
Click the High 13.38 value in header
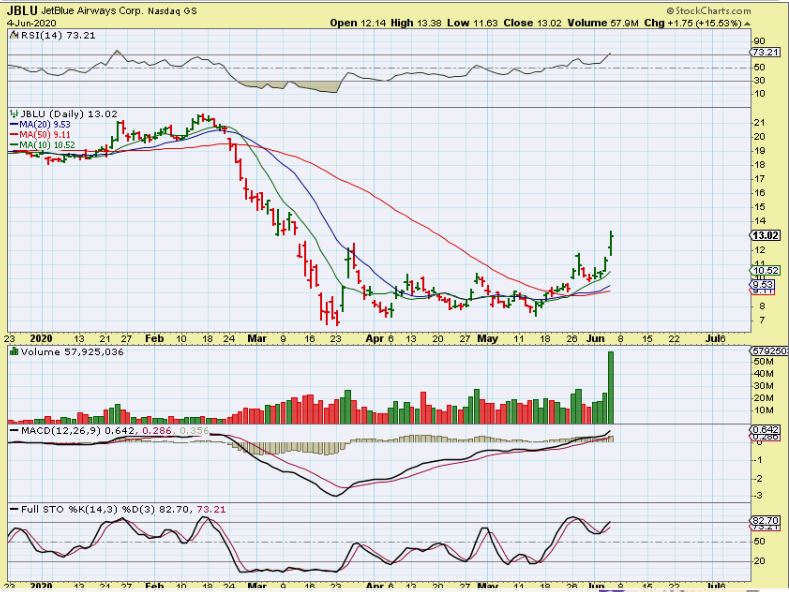[417, 23]
